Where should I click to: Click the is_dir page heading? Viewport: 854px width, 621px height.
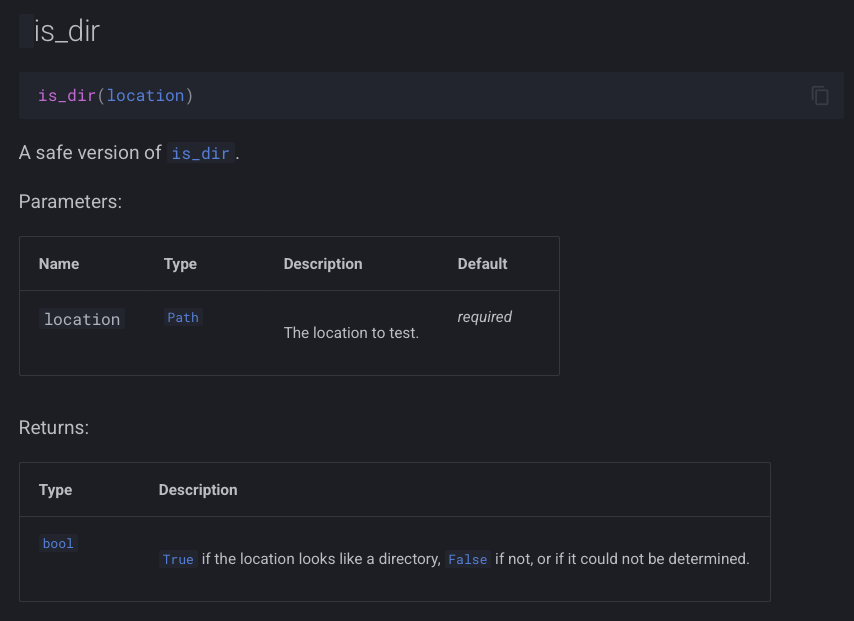point(67,31)
